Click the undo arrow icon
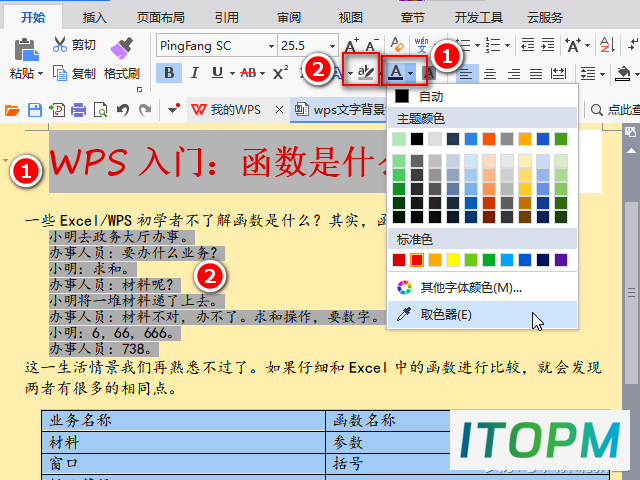 click(123, 110)
